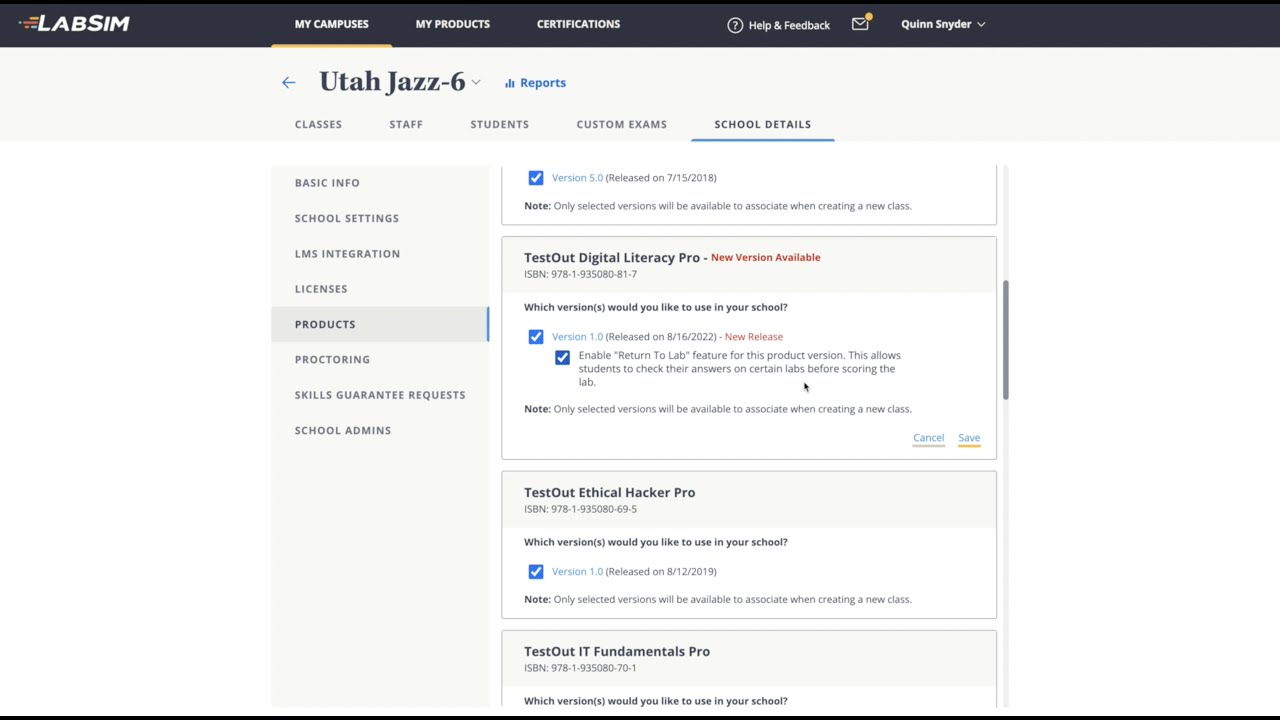Viewport: 1280px width, 720px height.
Task: Open the Help & Feedback question icon
Action: pyautogui.click(x=735, y=25)
